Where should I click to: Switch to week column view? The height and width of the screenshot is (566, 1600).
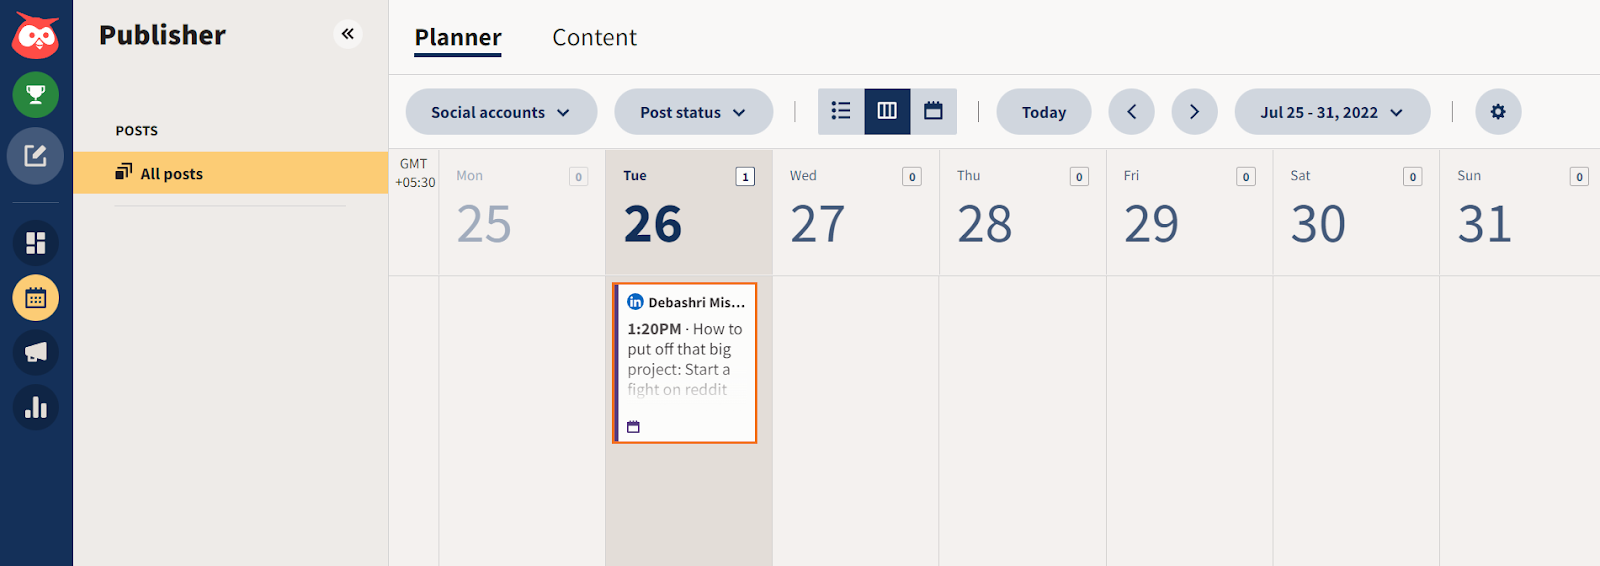(x=887, y=111)
